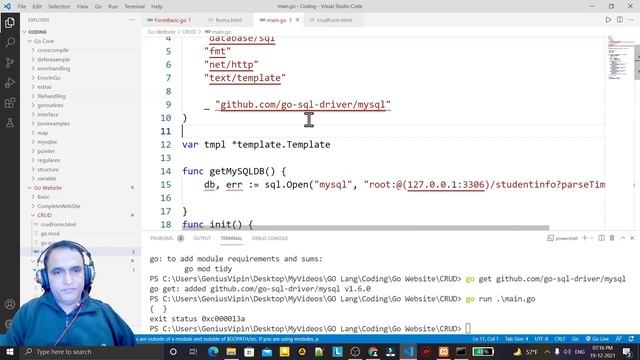Viewport: 640px width, 360px height.
Task: Show hidden tray icons chevron
Action: 547,351
